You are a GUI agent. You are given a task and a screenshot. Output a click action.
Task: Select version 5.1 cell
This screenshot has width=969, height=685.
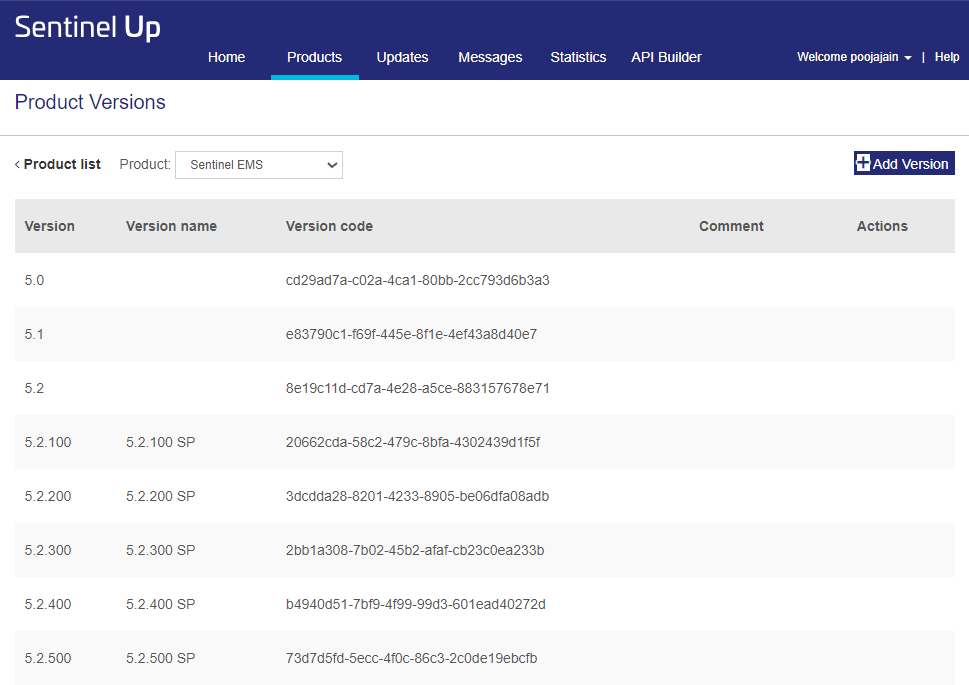pyautogui.click(x=34, y=334)
